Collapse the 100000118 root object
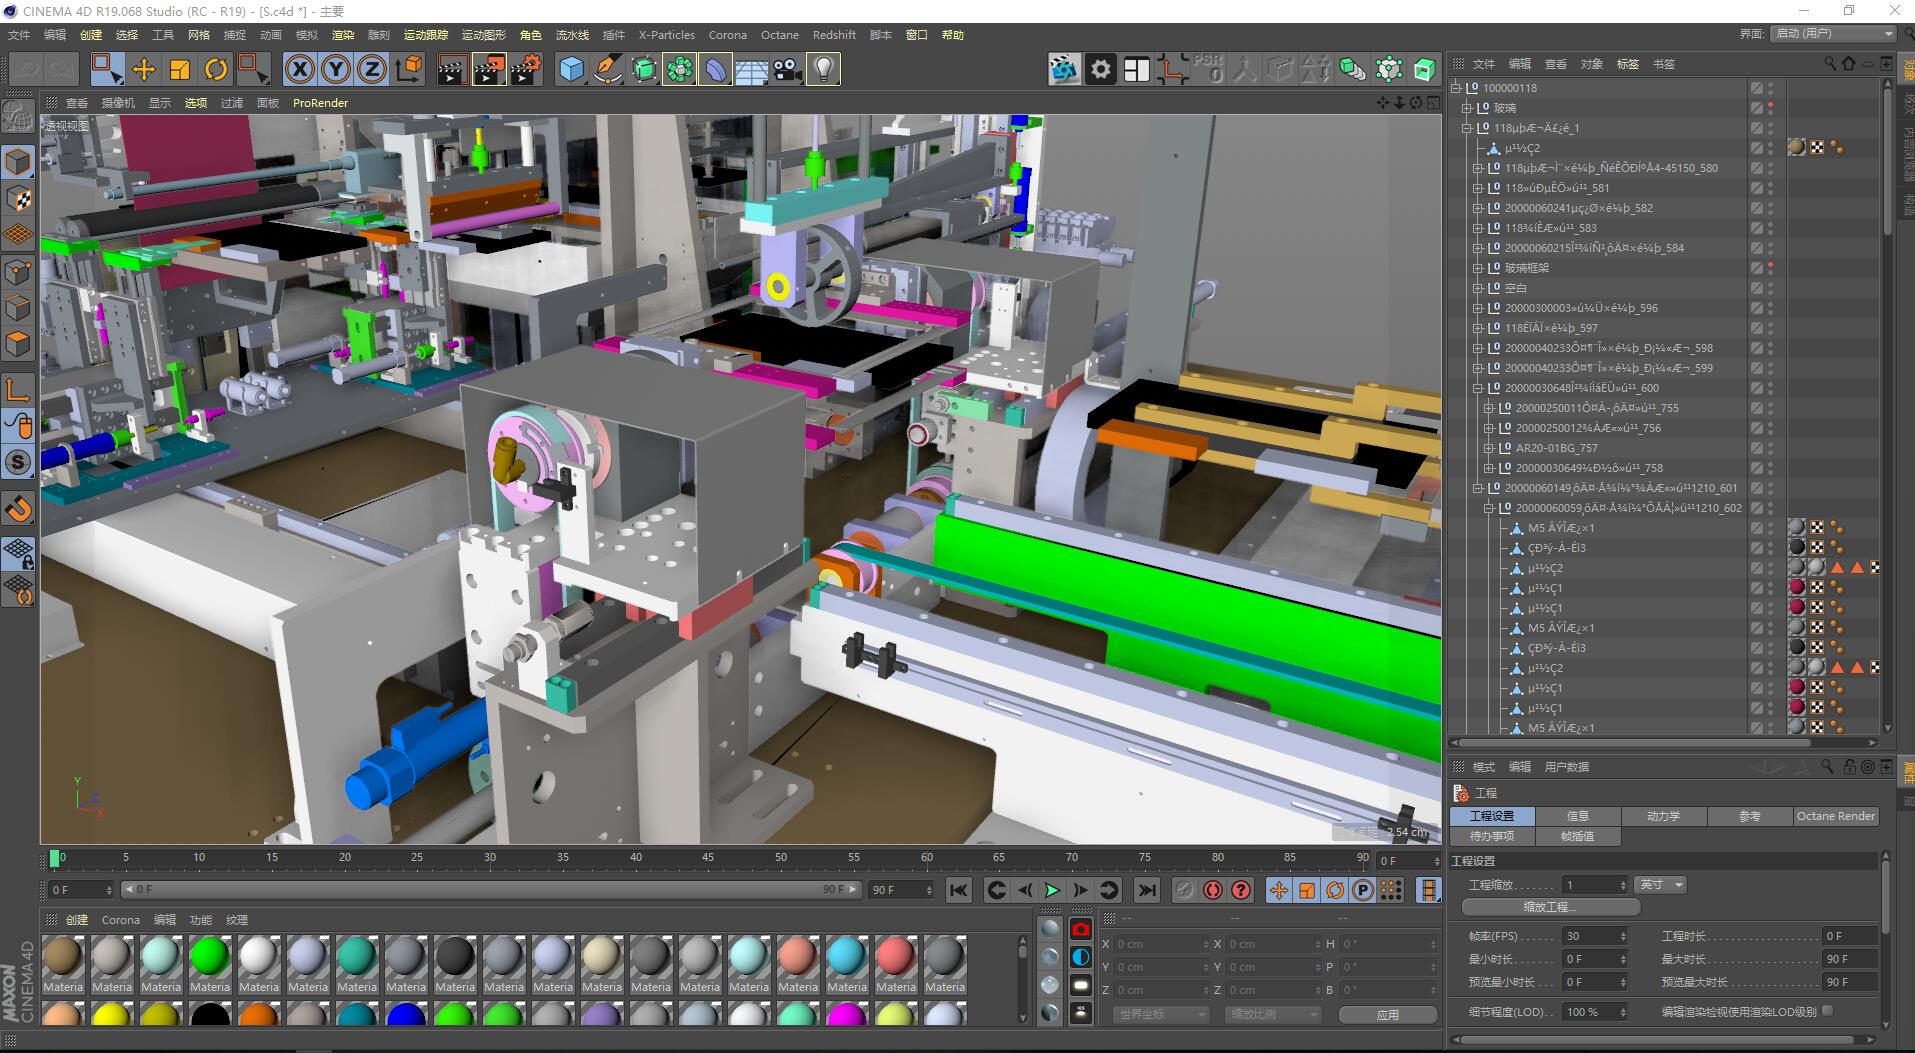 tap(1457, 88)
